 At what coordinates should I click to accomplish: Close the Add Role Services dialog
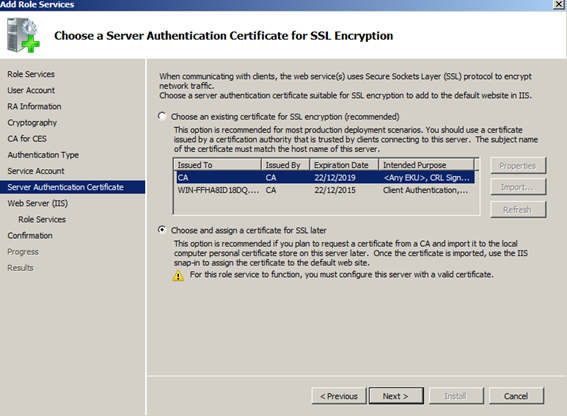(559, 4)
